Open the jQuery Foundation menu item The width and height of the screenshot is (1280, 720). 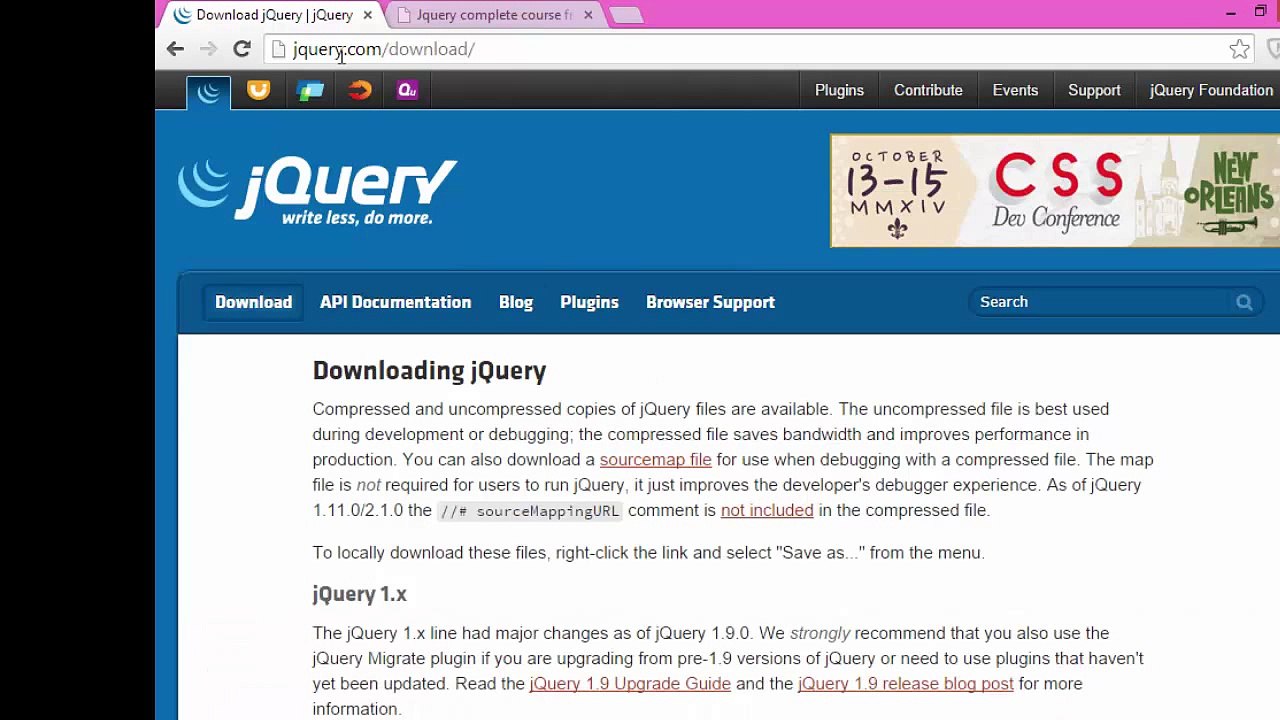coord(1211,90)
